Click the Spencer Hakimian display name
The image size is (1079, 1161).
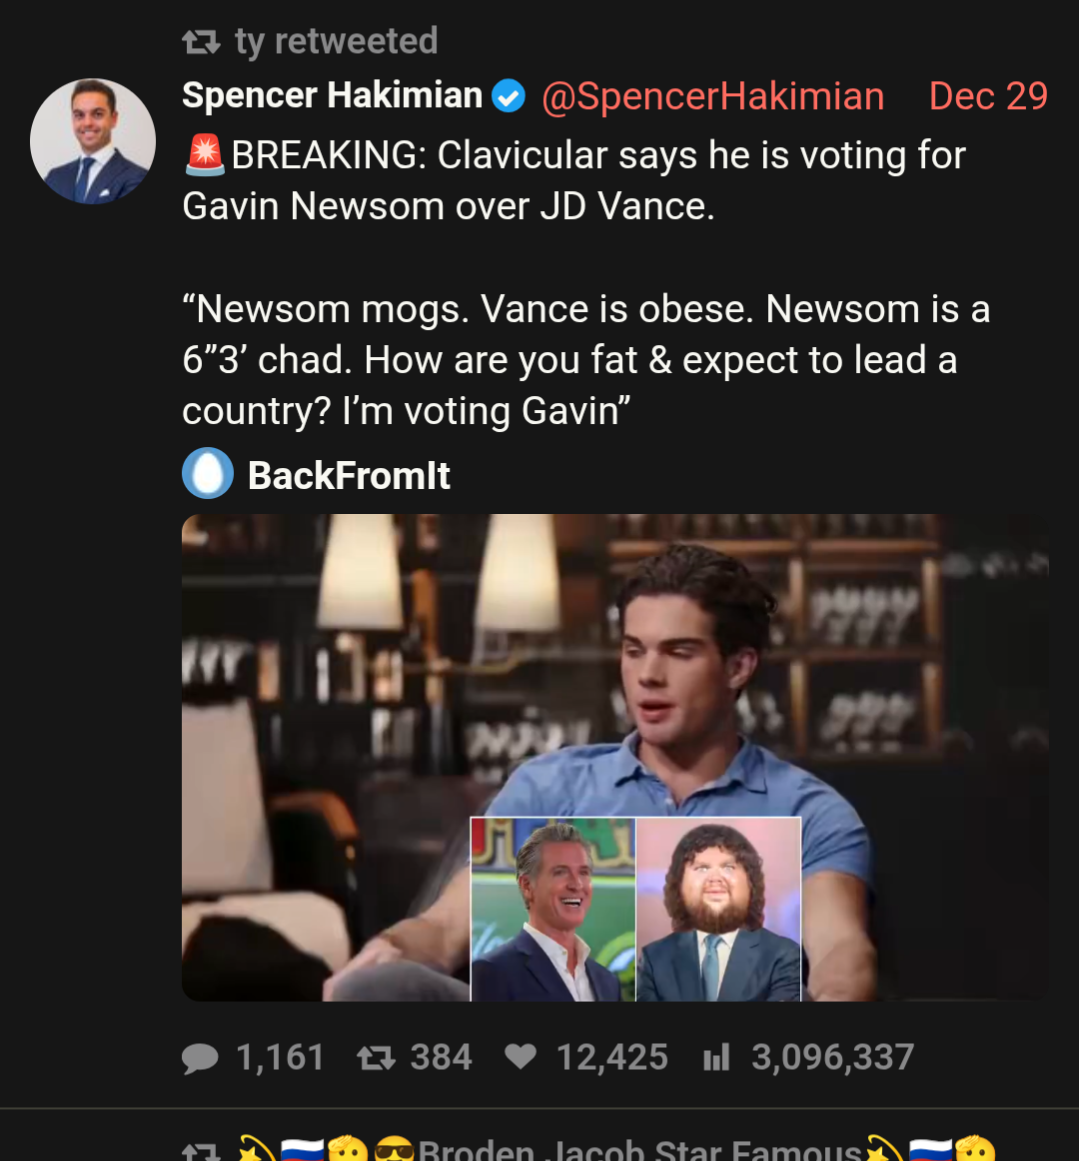332,96
